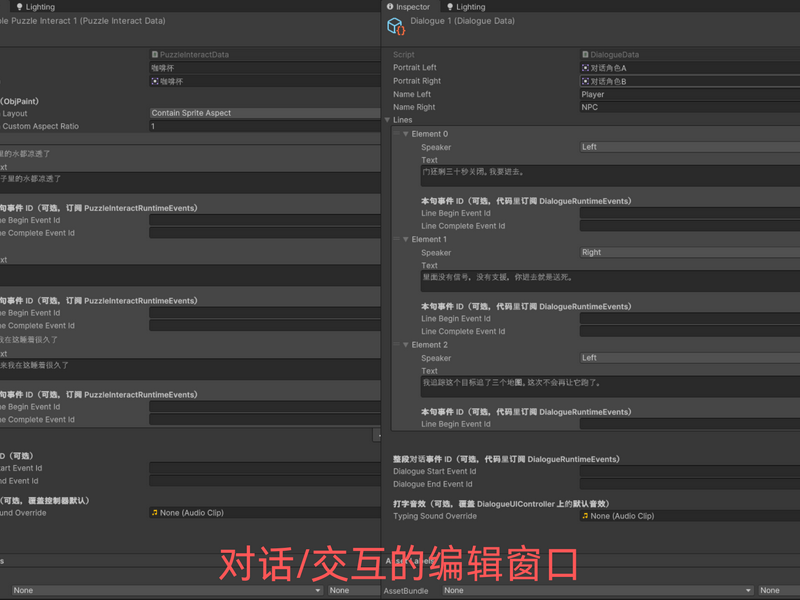This screenshot has height=600, width=800.
Task: Click the 咖啡杯 sprite object field
Action: 265,81
